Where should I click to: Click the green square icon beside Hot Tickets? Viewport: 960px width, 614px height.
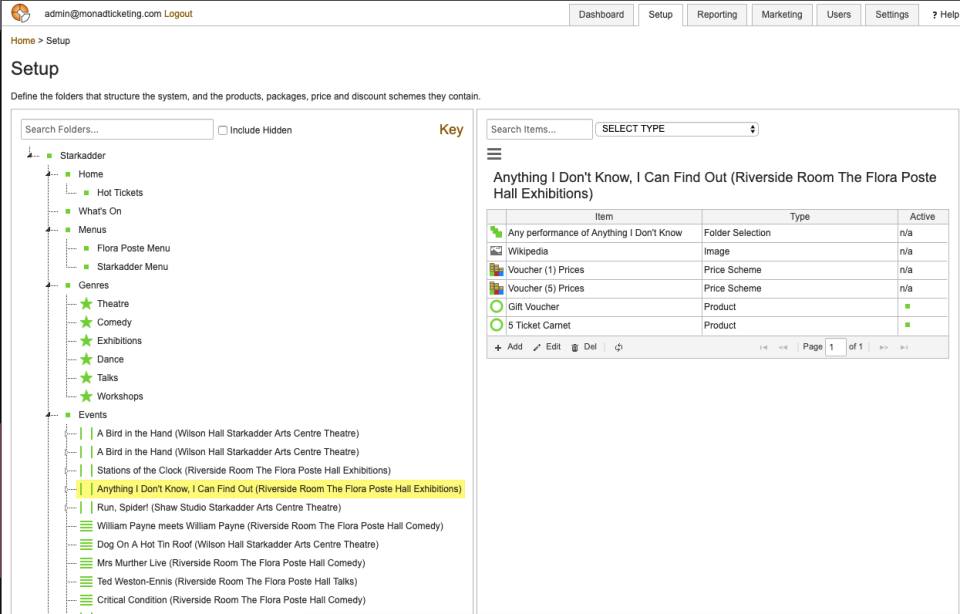86,193
